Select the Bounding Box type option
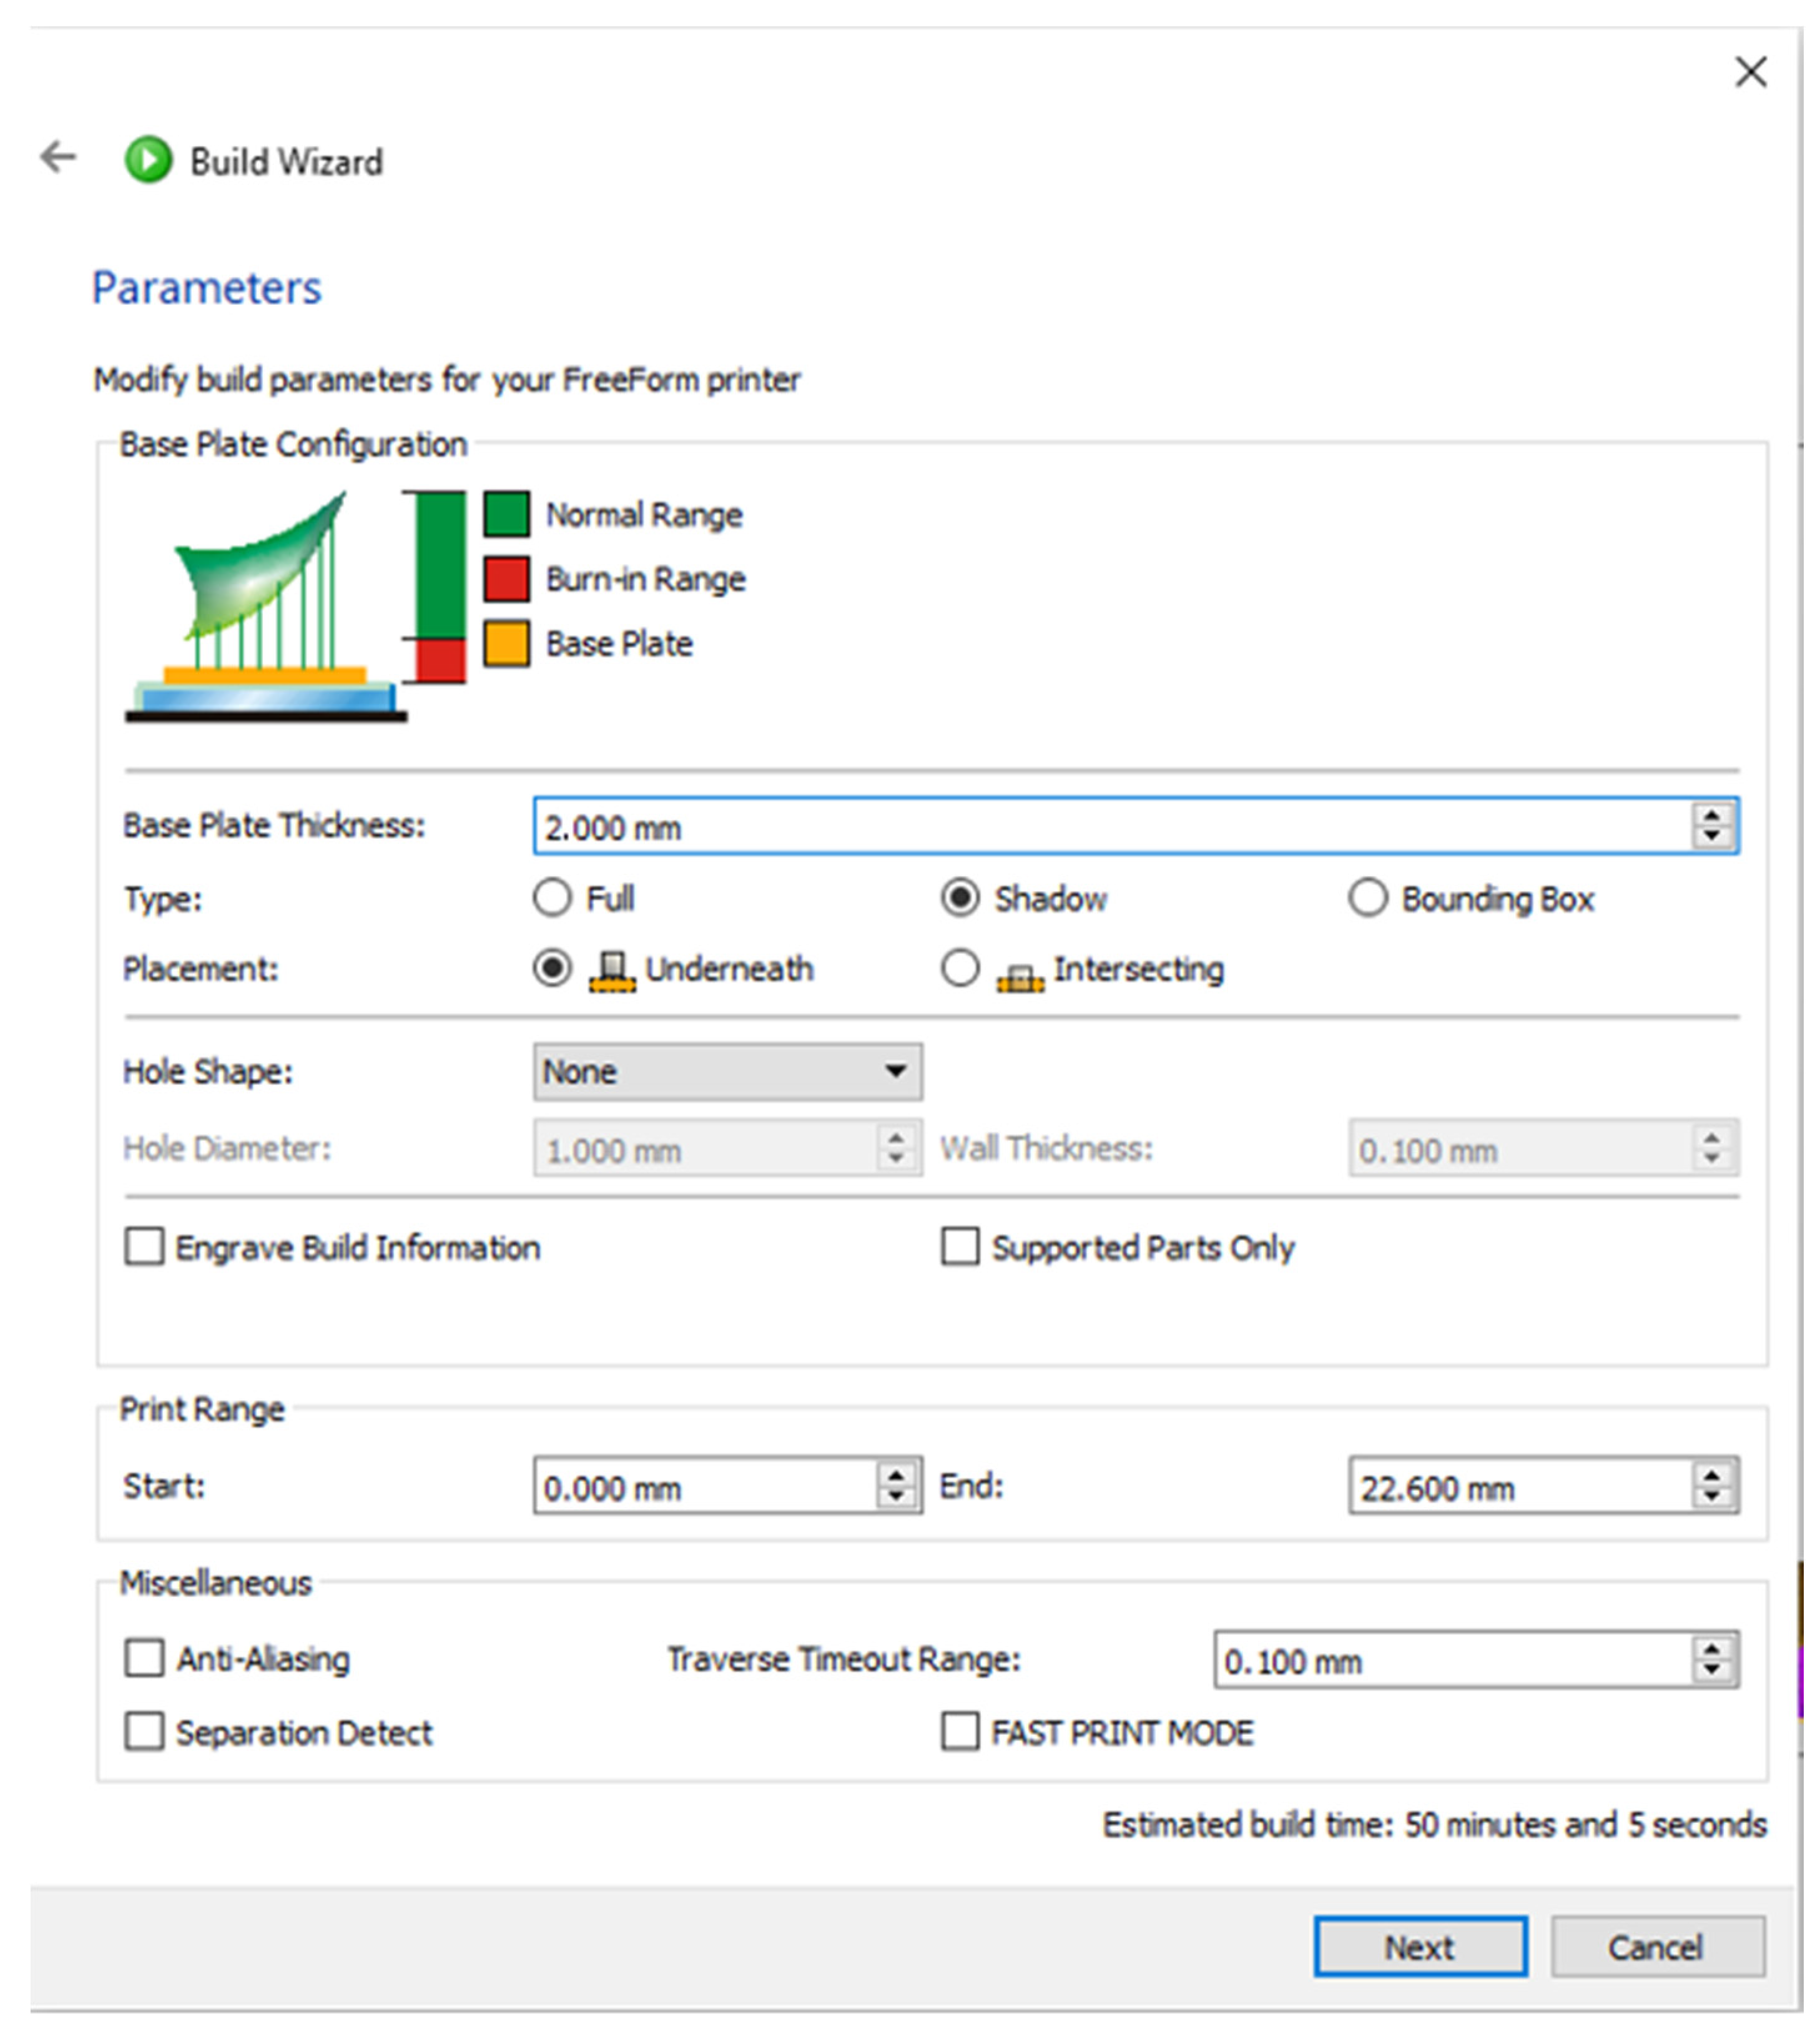Image resolution: width=1820 pixels, height=2044 pixels. click(1368, 898)
